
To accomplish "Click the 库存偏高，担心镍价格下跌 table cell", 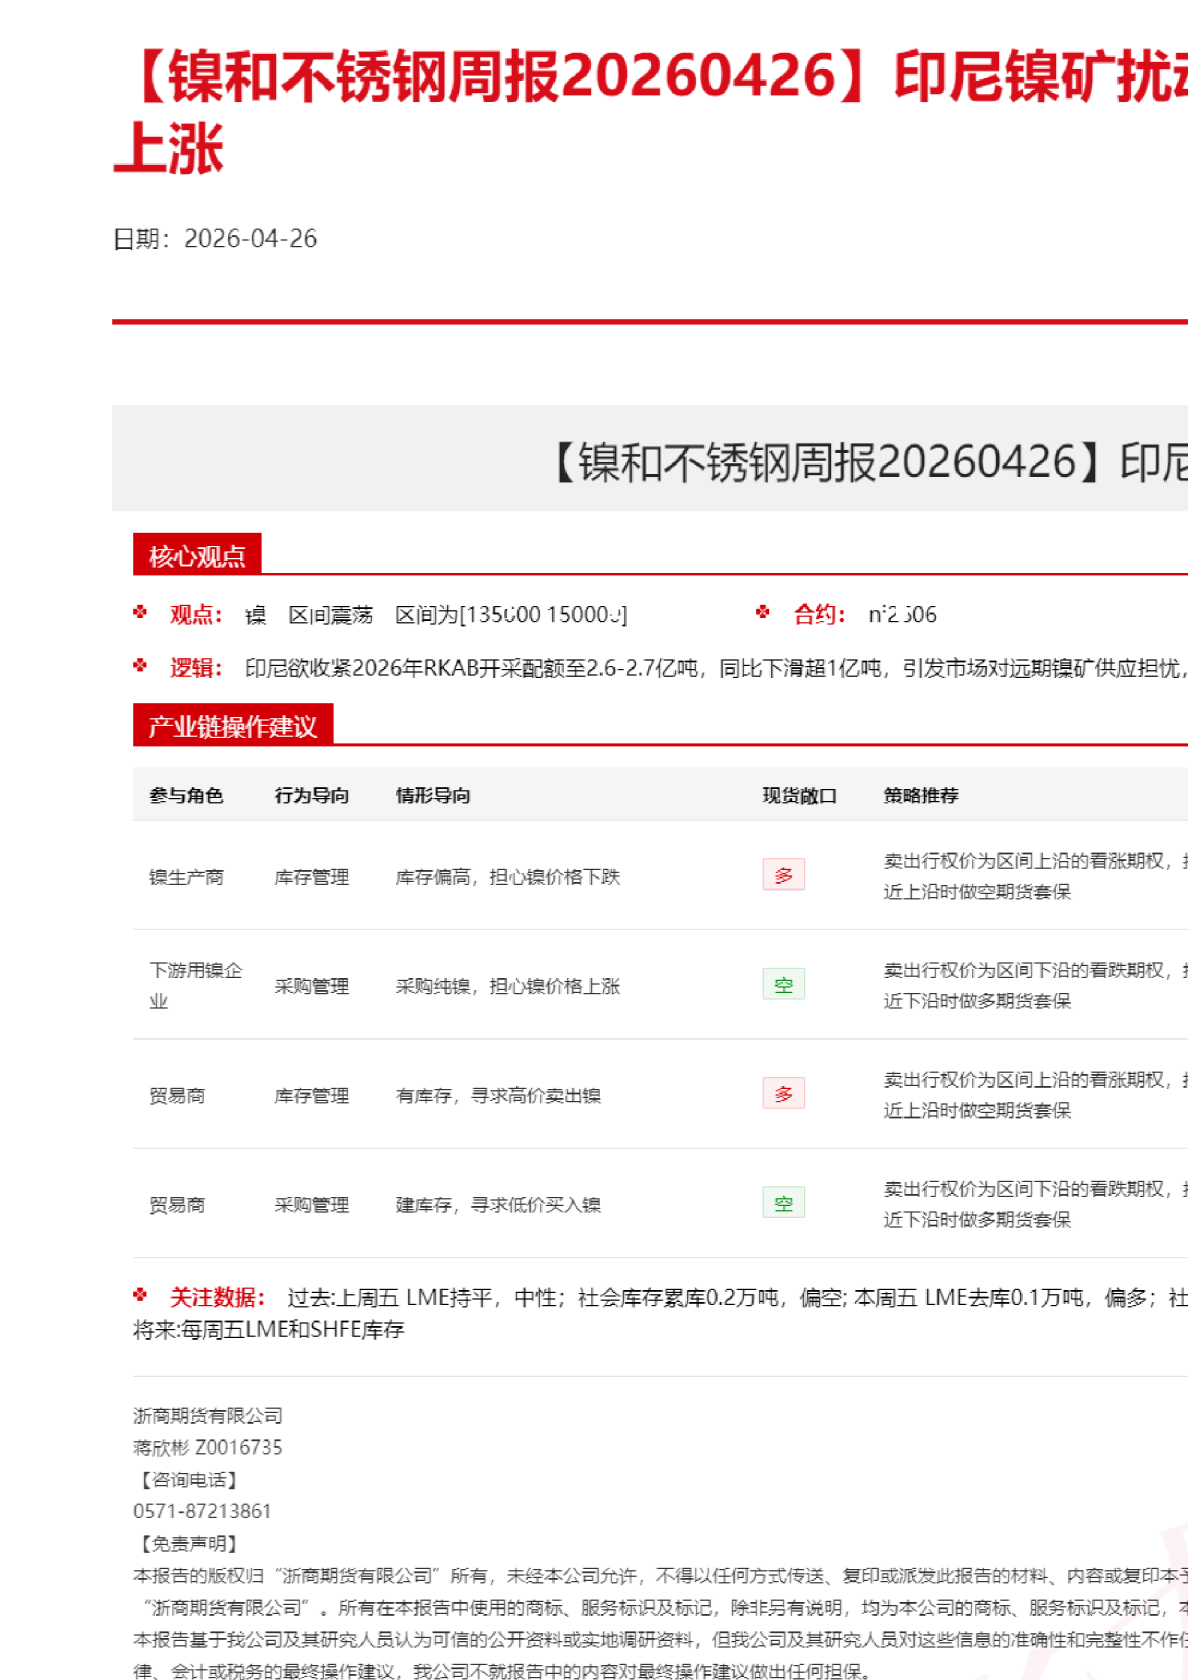I will [x=508, y=877].
